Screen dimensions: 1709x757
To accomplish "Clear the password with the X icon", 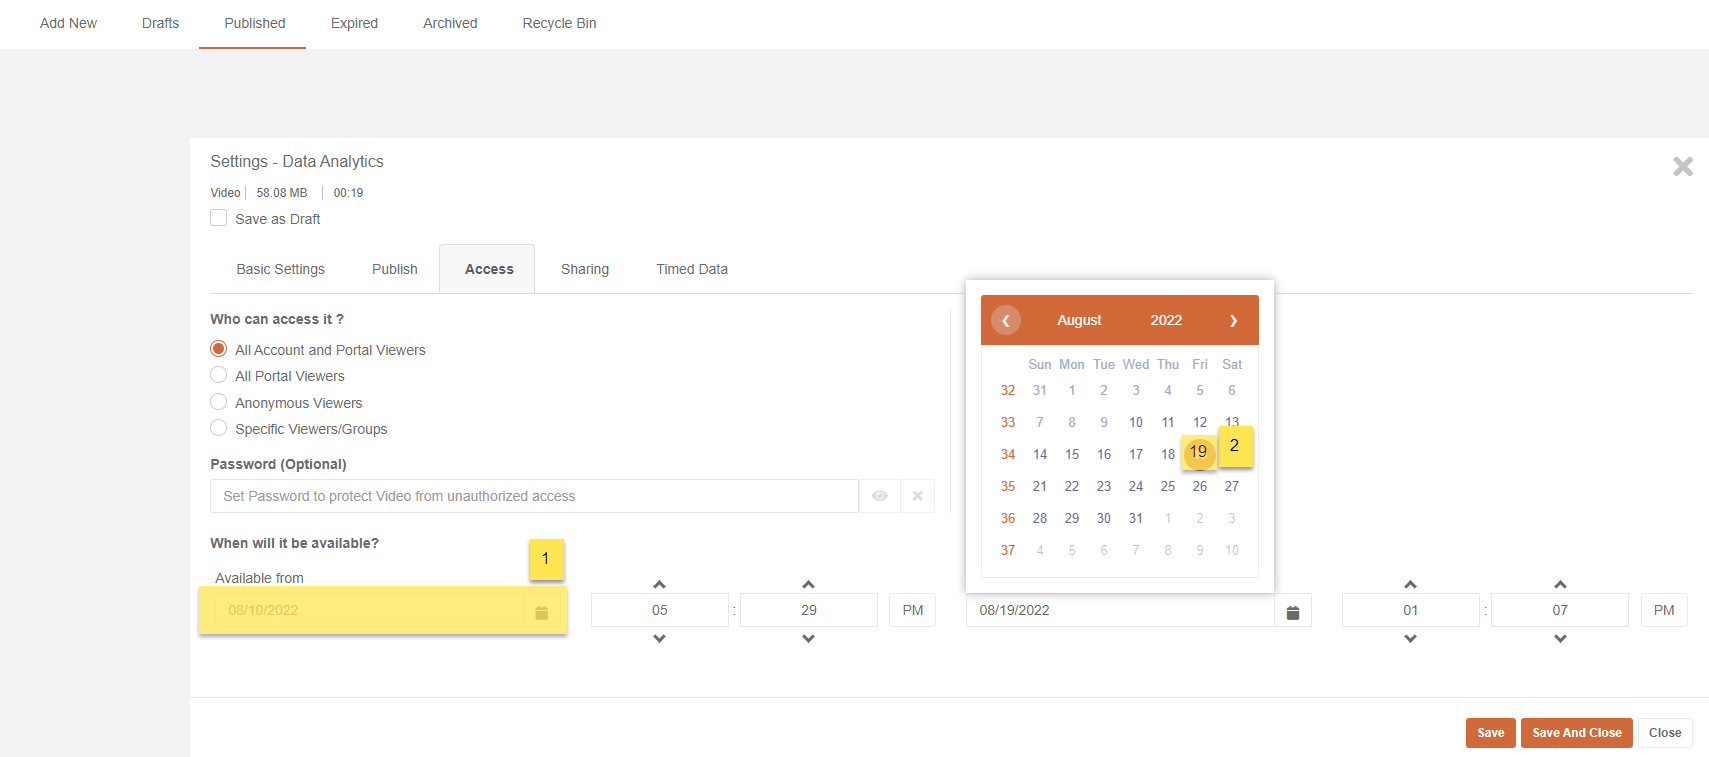I will click(917, 496).
